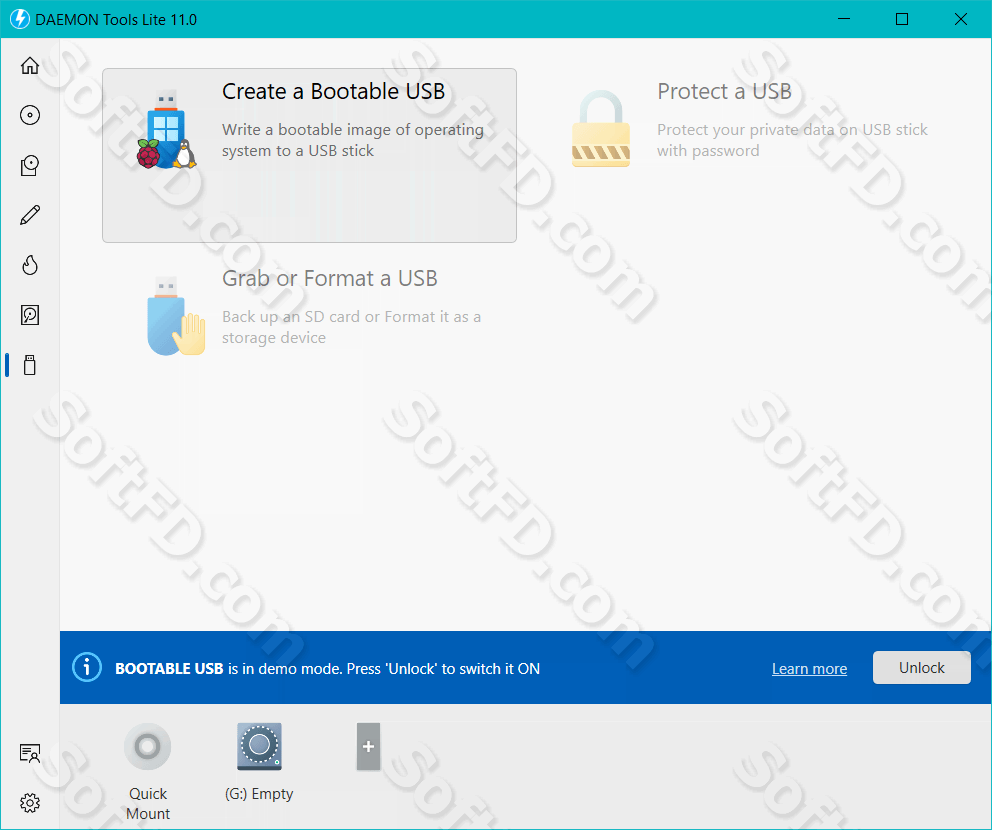
Task: Open the pencil edit sidebar icon
Action: [30, 215]
